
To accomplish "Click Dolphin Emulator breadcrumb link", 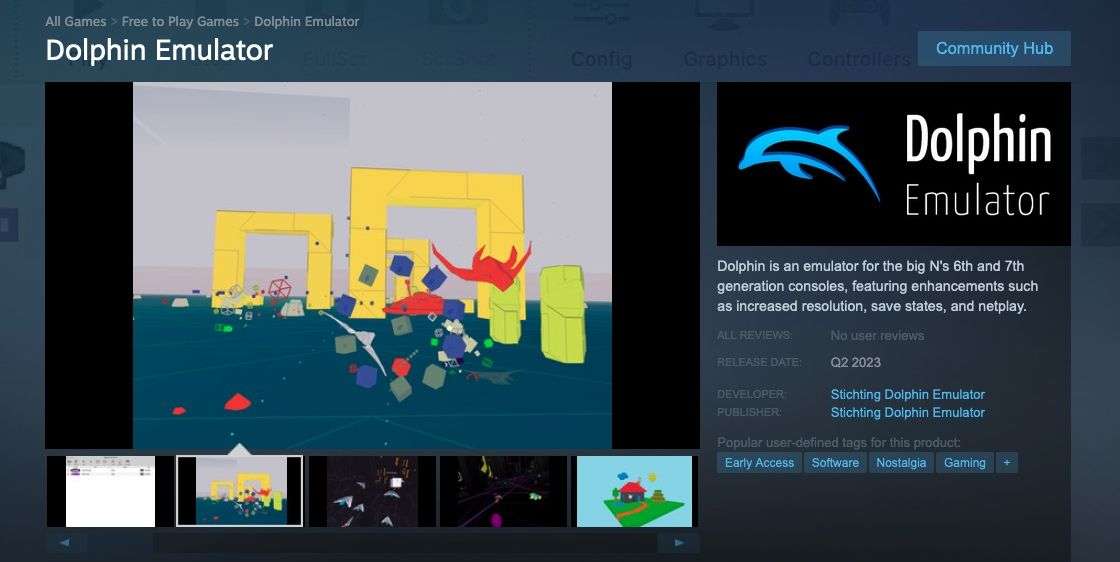I will click(306, 21).
